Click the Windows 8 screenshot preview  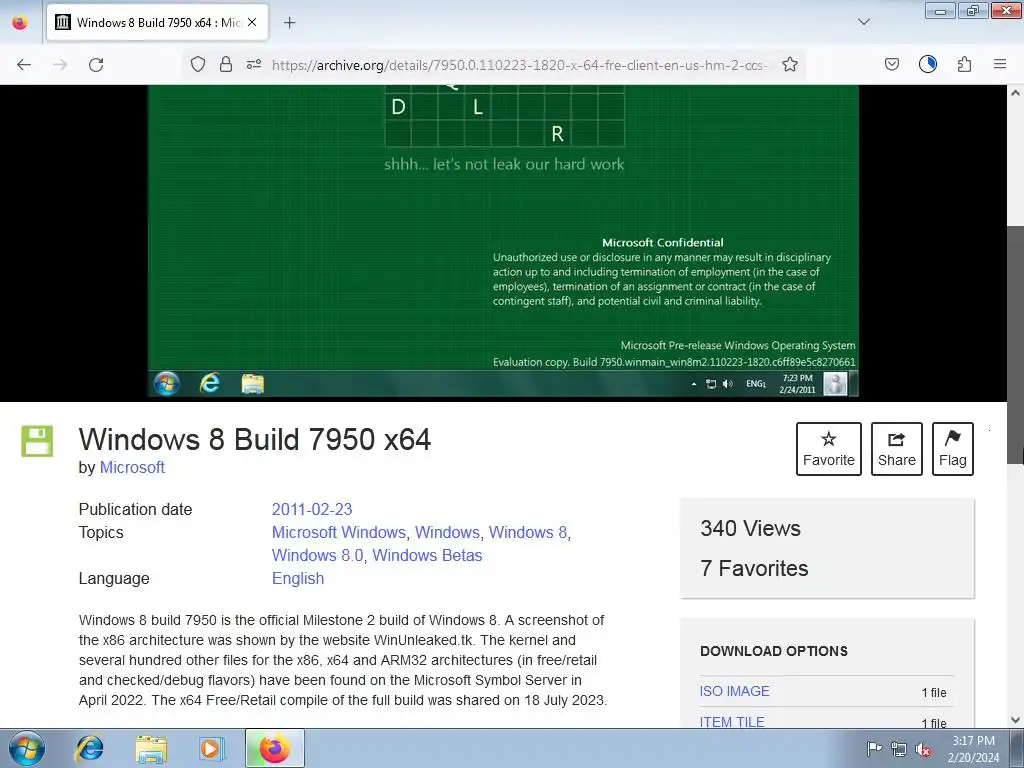coord(503,242)
